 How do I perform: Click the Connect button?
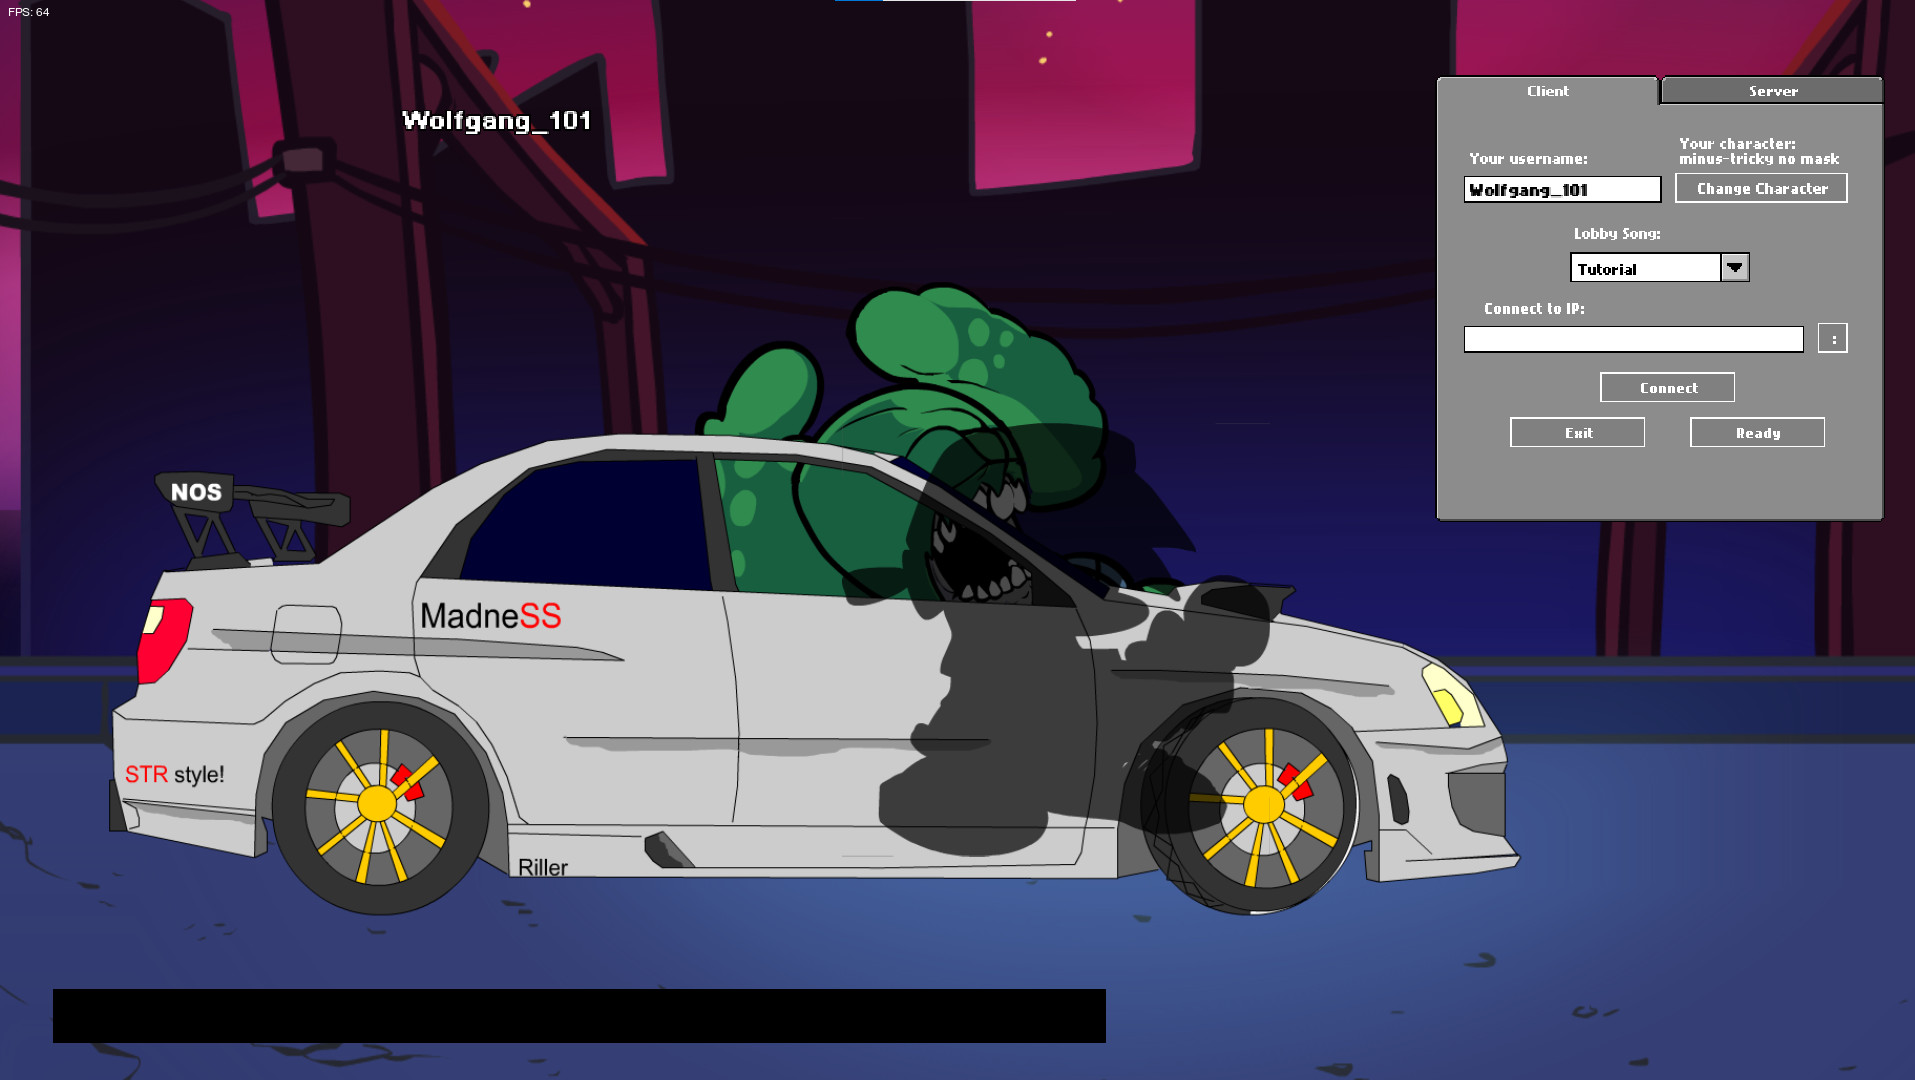pos(1667,388)
